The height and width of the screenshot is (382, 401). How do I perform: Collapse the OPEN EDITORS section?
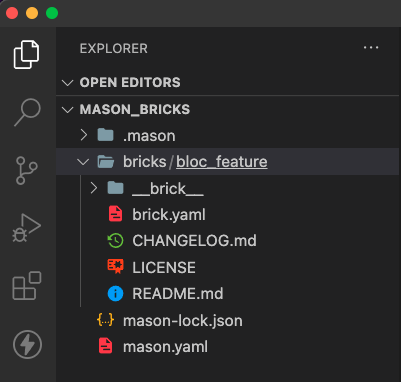pos(68,83)
